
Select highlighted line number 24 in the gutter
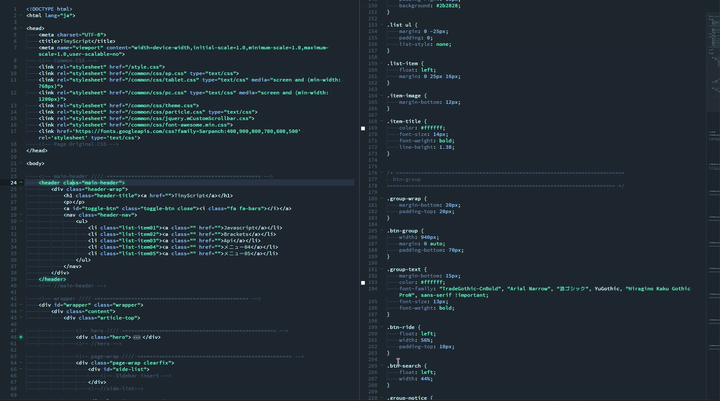pyautogui.click(x=12, y=183)
